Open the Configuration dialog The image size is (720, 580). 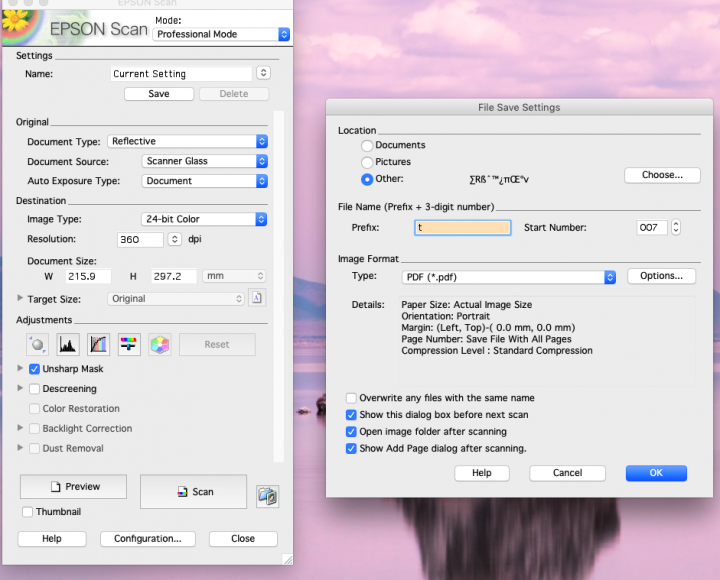coord(148,539)
